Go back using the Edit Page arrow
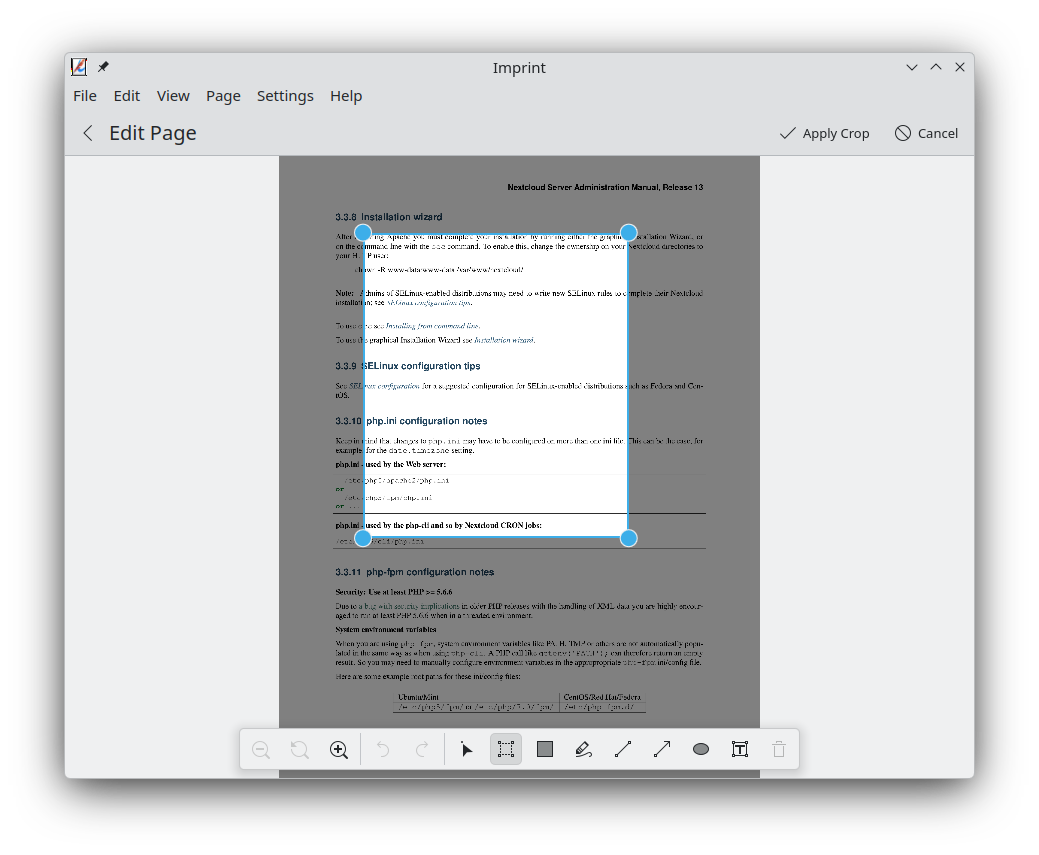 coord(88,133)
